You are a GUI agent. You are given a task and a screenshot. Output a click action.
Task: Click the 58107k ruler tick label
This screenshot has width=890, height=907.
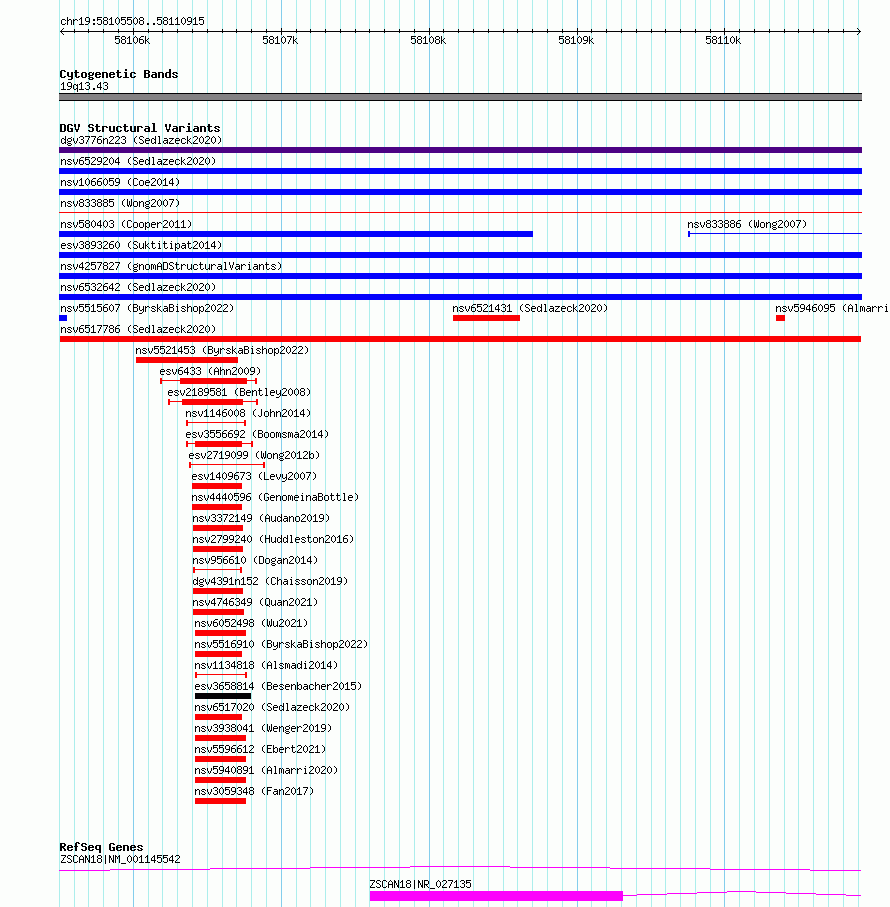[280, 40]
